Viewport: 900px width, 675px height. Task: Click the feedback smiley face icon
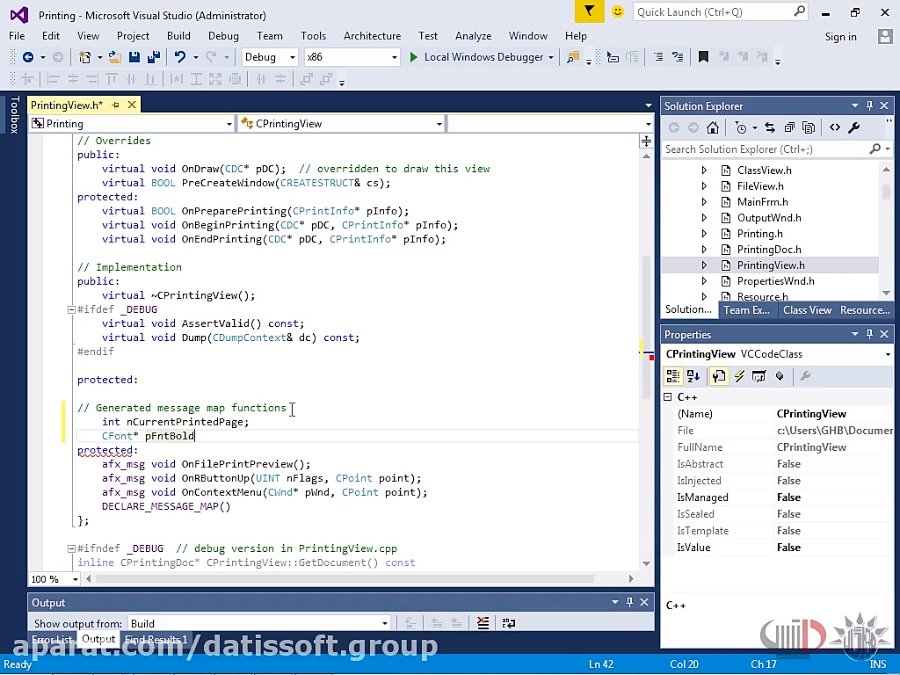coord(617,12)
